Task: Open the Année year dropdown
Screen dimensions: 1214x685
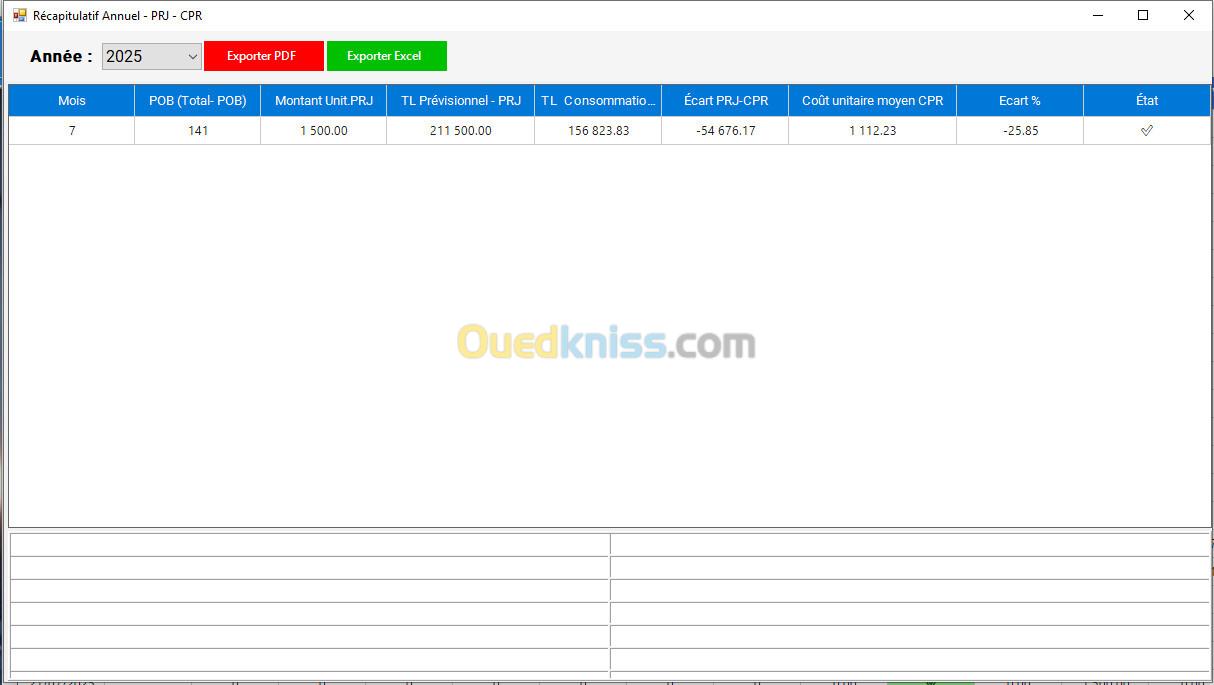Action: coord(152,57)
